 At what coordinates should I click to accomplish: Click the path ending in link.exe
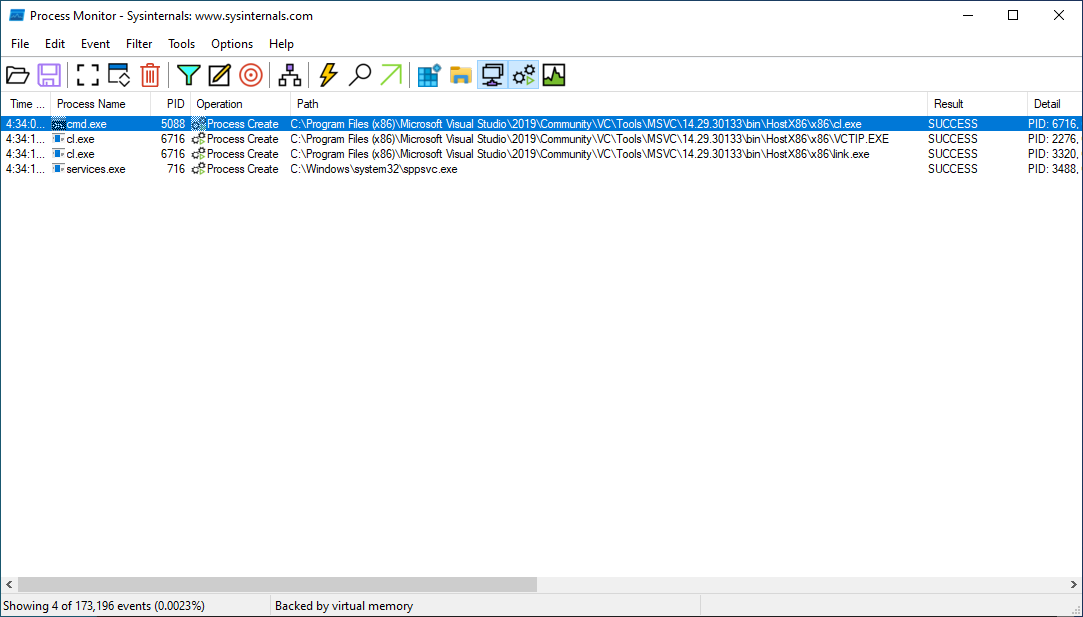tap(579, 154)
